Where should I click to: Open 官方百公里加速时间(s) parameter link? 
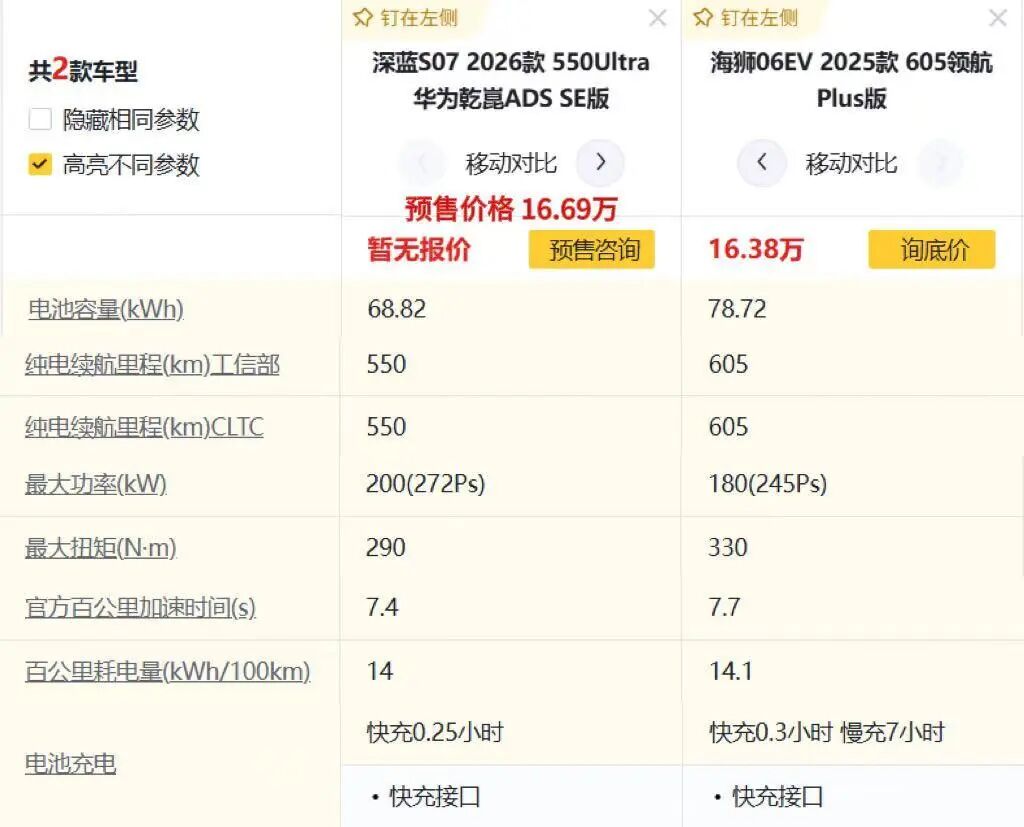pos(140,608)
